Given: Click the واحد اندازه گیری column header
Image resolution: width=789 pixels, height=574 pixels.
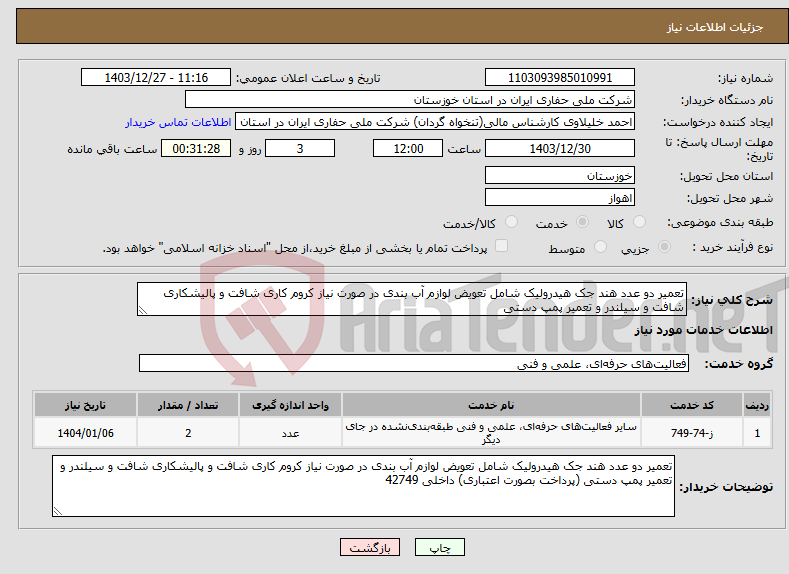Looking at the screenshot, I should point(290,405).
